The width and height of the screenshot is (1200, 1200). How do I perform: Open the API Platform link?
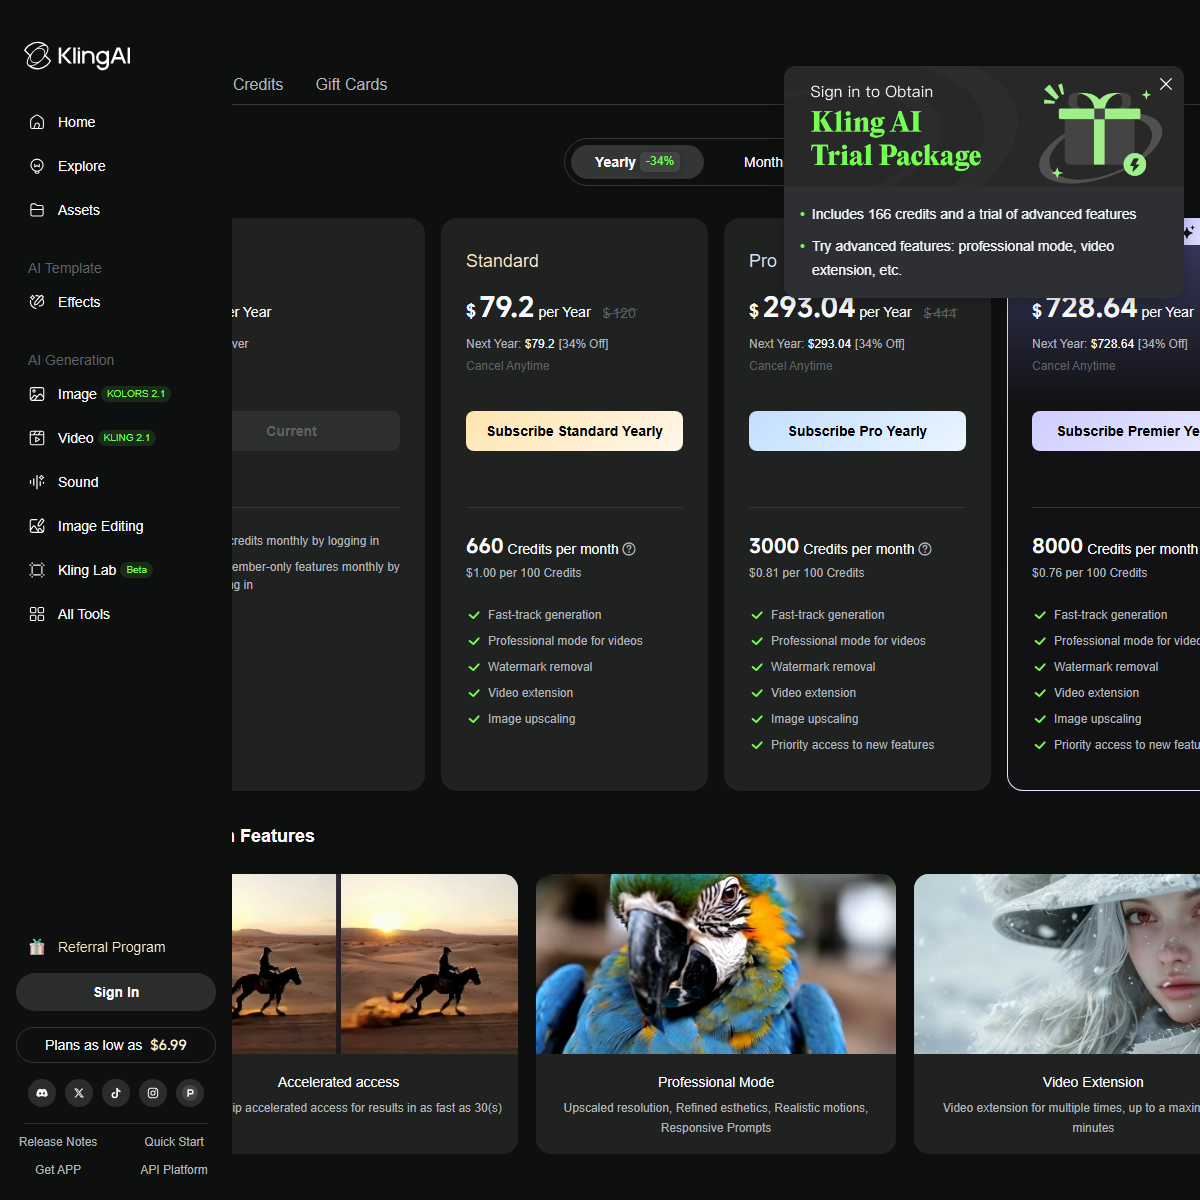coord(174,1170)
